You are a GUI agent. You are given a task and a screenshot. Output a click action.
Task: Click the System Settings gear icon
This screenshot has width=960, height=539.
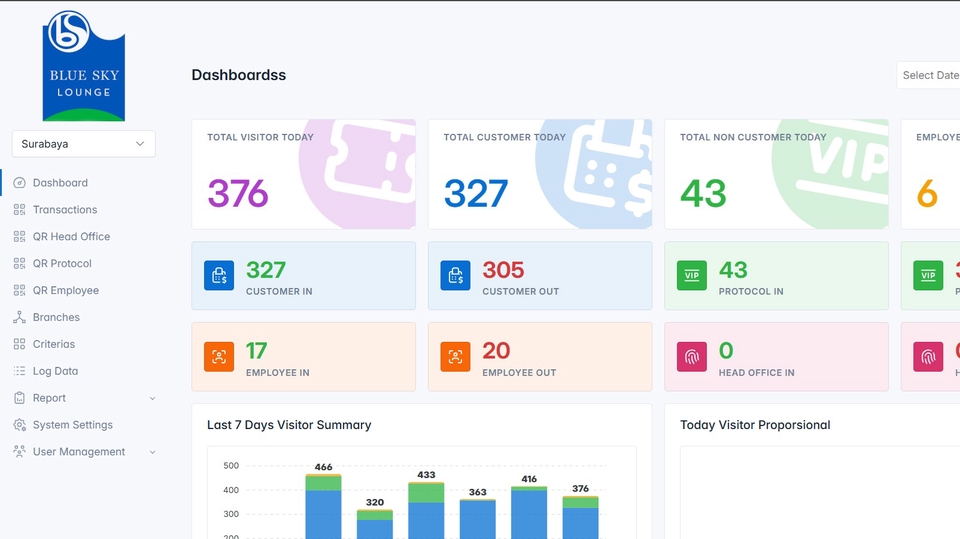[x=20, y=425]
